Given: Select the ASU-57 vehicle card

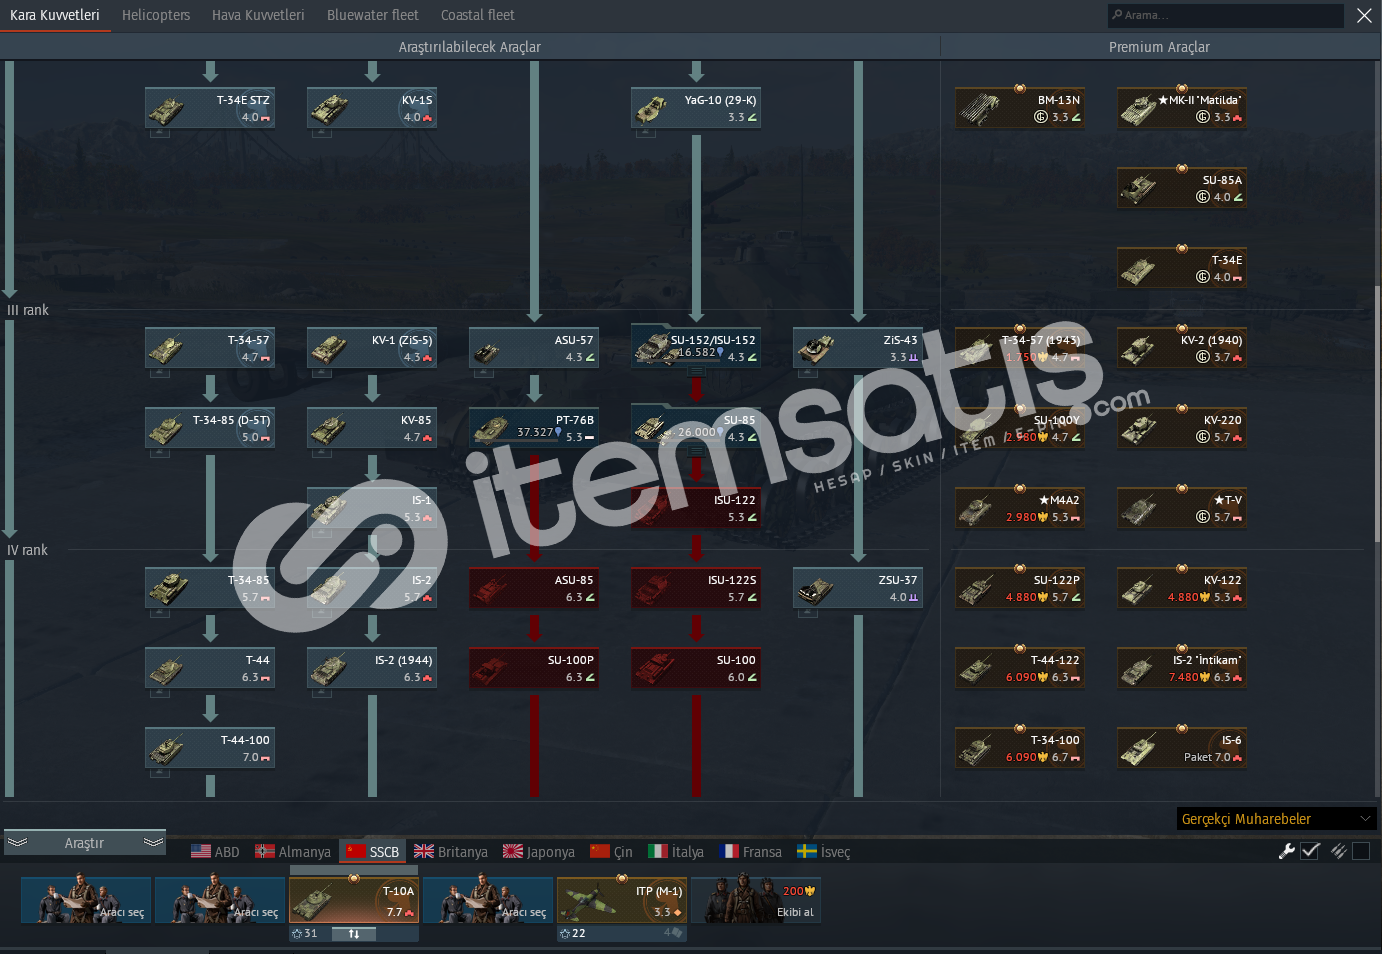Looking at the screenshot, I should coord(534,348).
